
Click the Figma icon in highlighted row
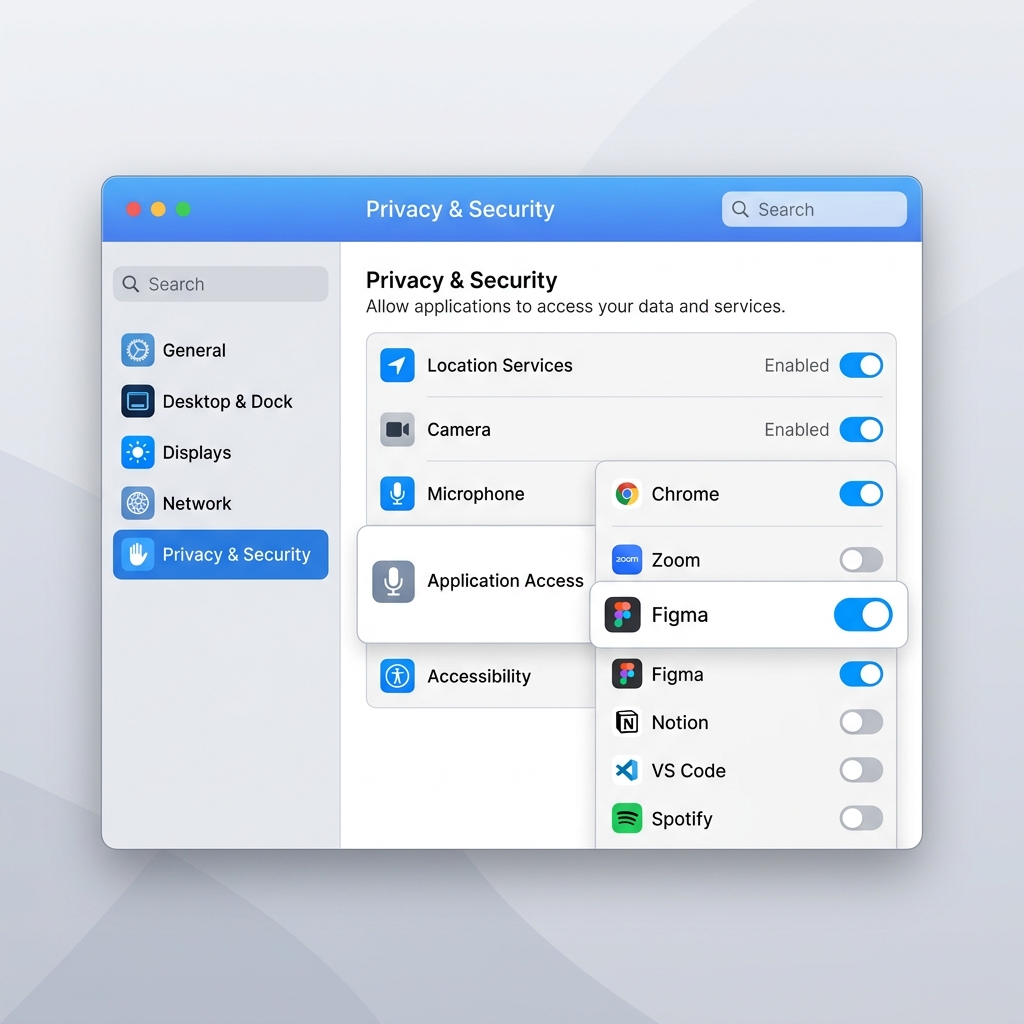tap(622, 615)
